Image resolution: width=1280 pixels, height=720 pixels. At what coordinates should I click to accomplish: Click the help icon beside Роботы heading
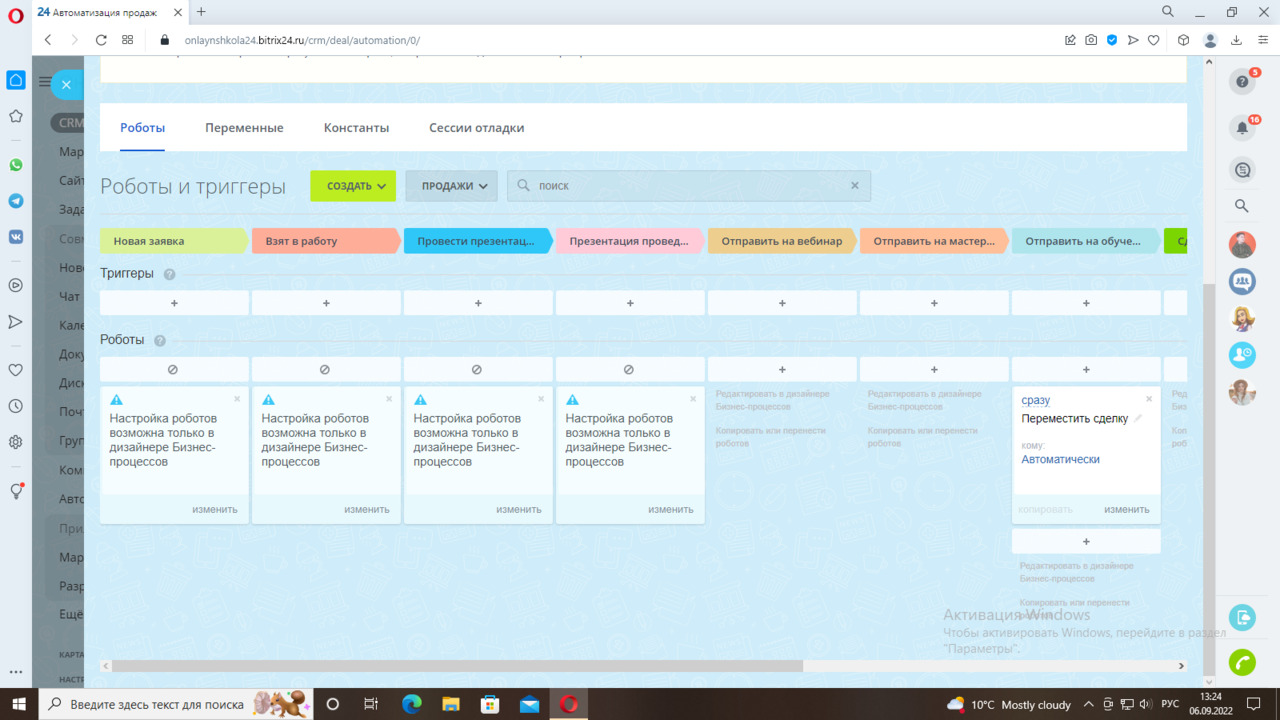[160, 341]
